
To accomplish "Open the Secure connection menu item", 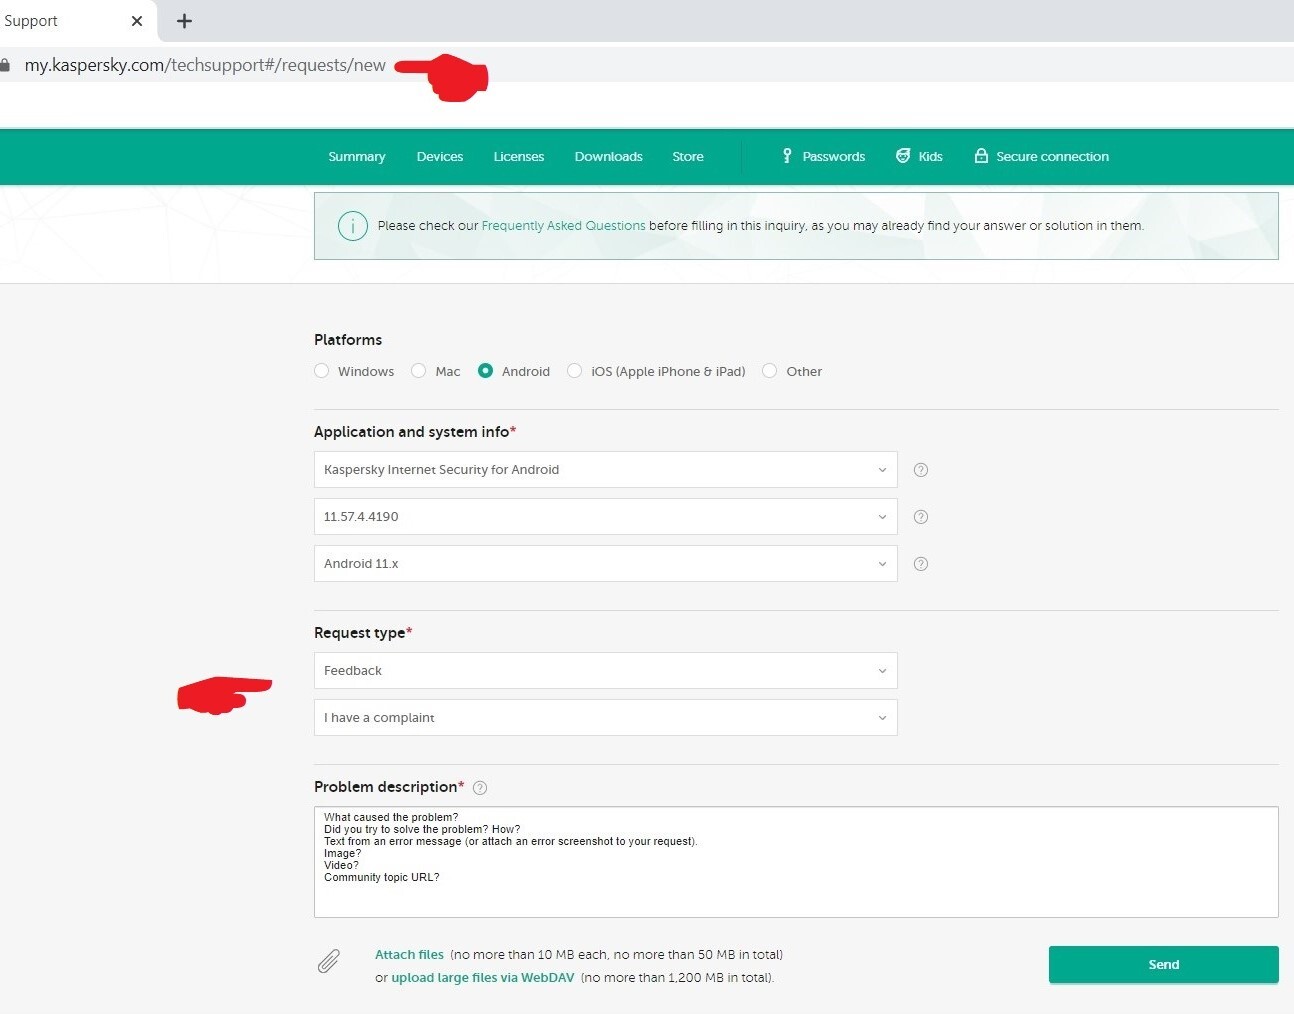I will pos(1042,157).
